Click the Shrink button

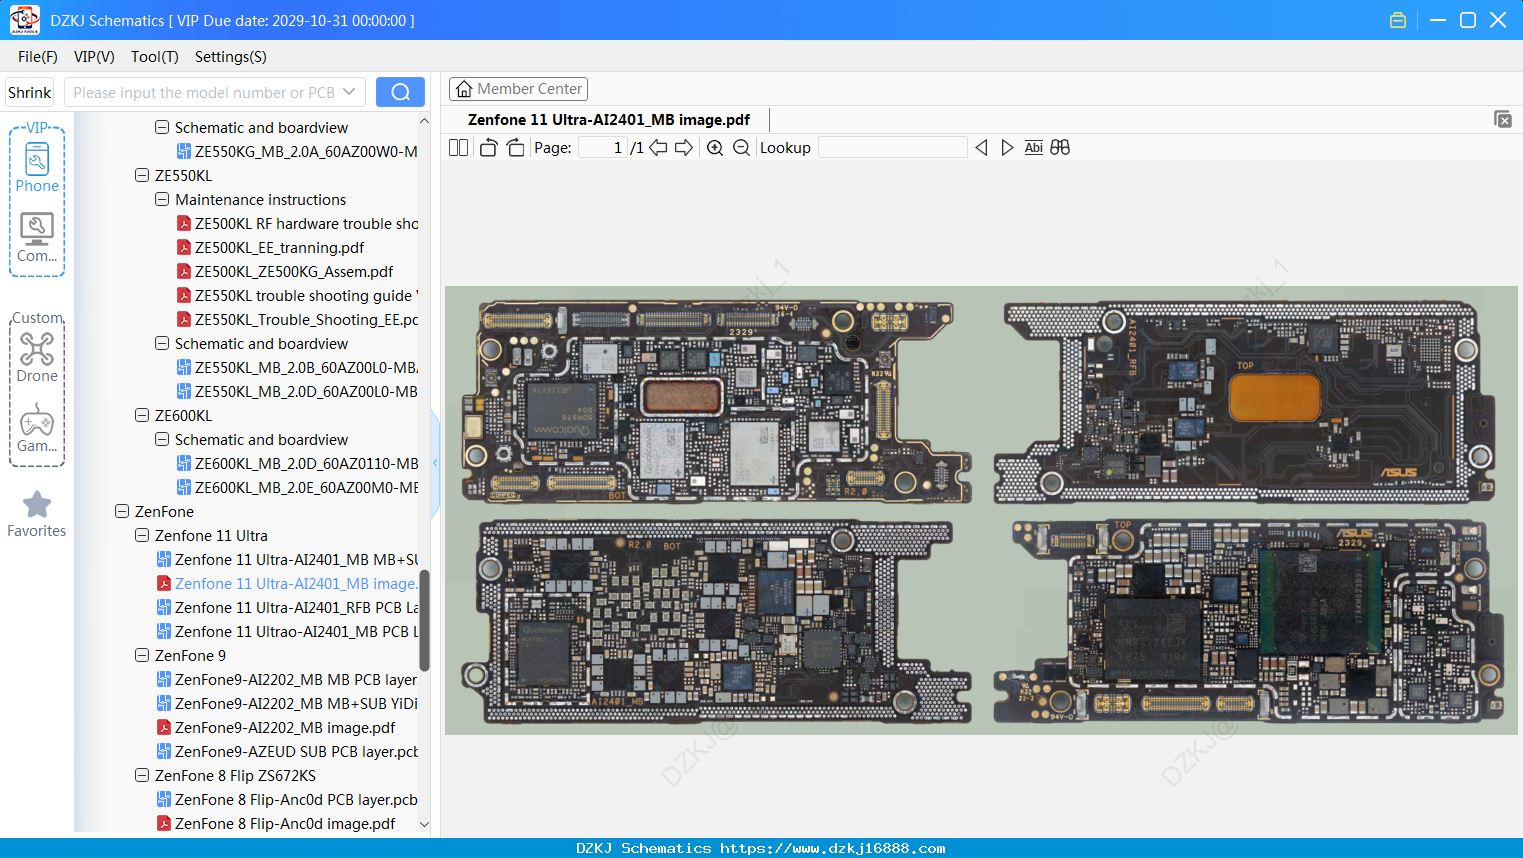[x=30, y=92]
